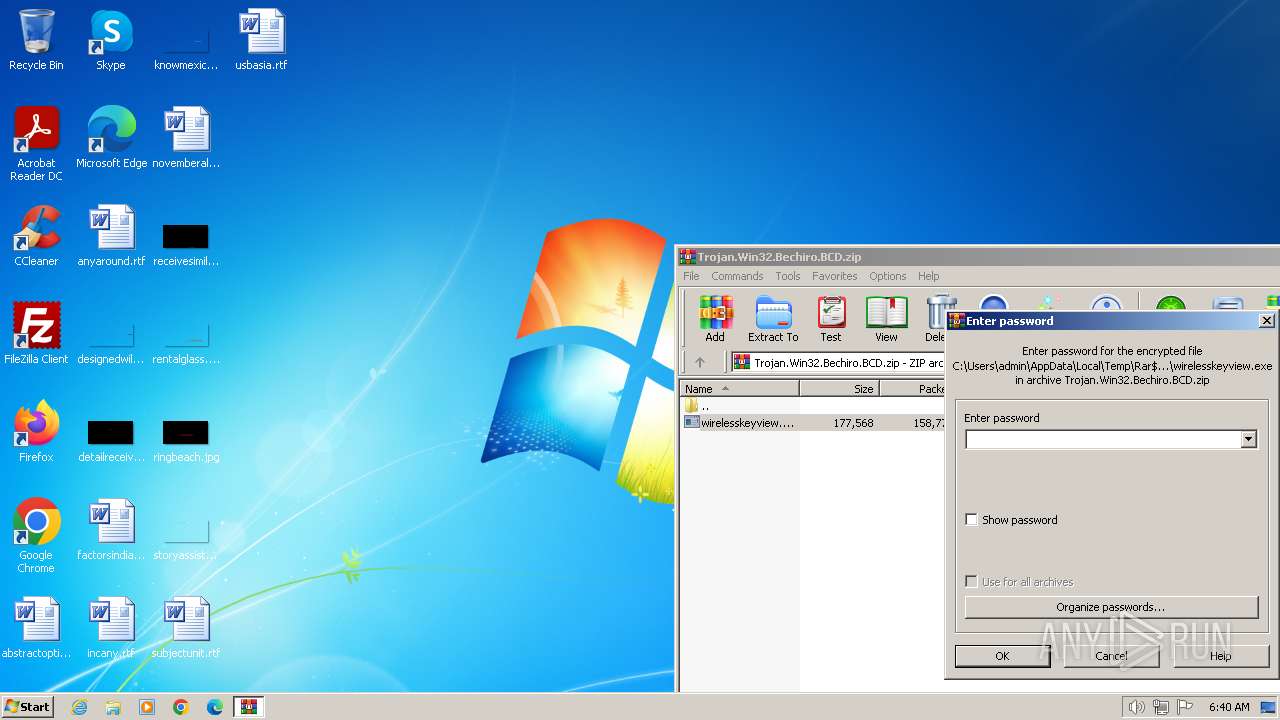Open ringbeach.jpg image file
The height and width of the screenshot is (720, 1280).
click(x=186, y=439)
